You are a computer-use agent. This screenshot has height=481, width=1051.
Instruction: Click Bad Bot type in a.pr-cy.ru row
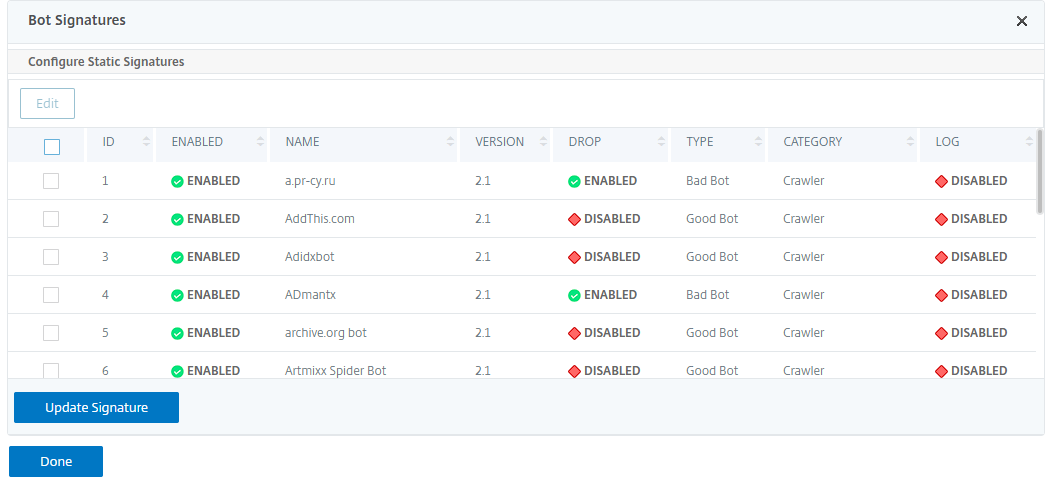(708, 181)
